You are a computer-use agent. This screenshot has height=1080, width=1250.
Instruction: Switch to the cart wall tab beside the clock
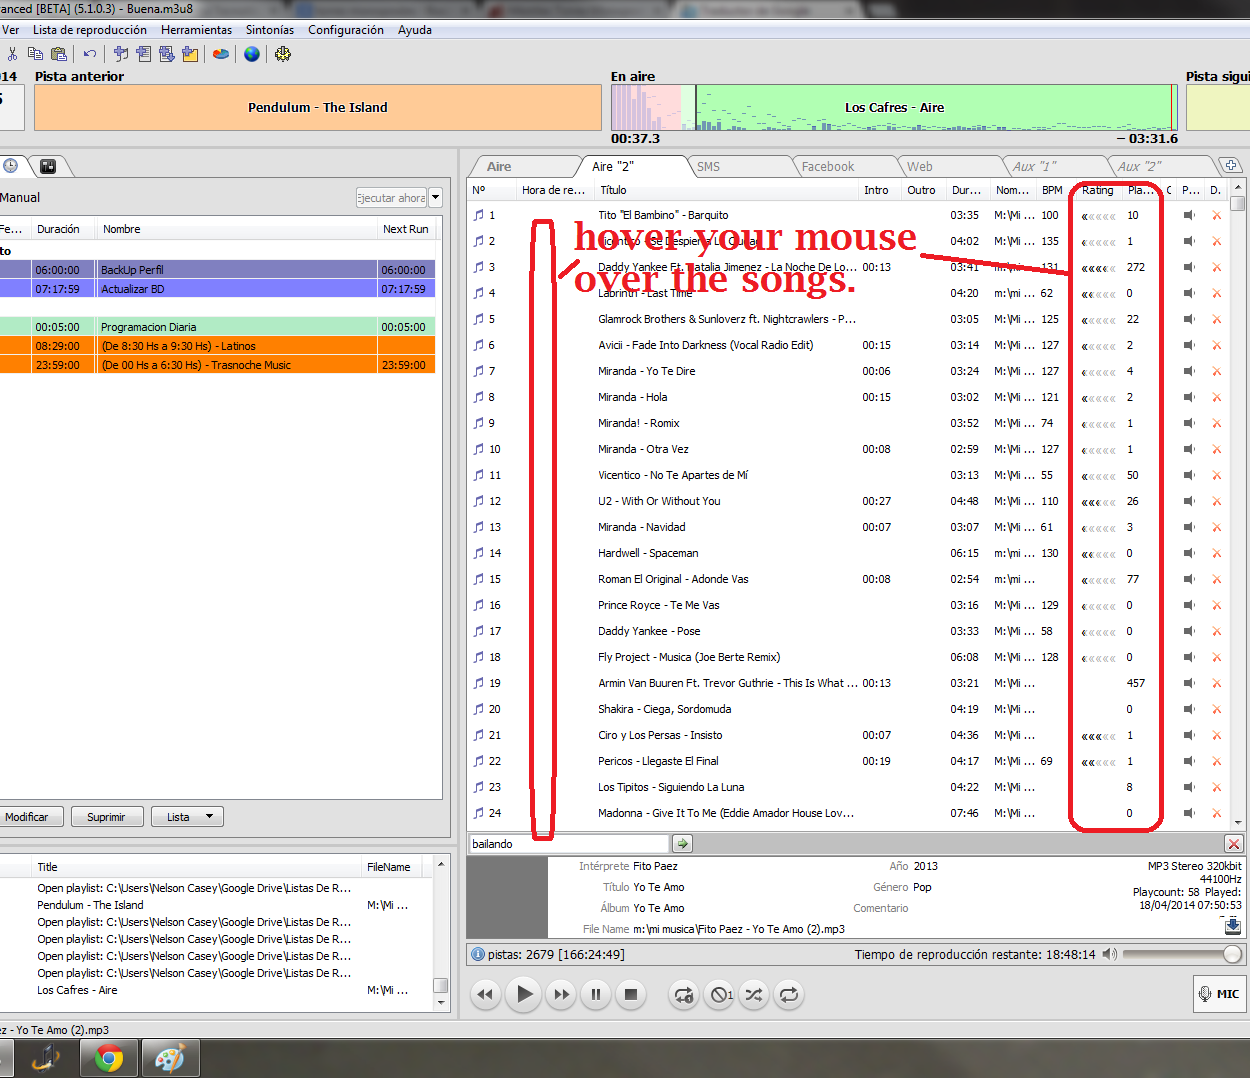coord(48,166)
